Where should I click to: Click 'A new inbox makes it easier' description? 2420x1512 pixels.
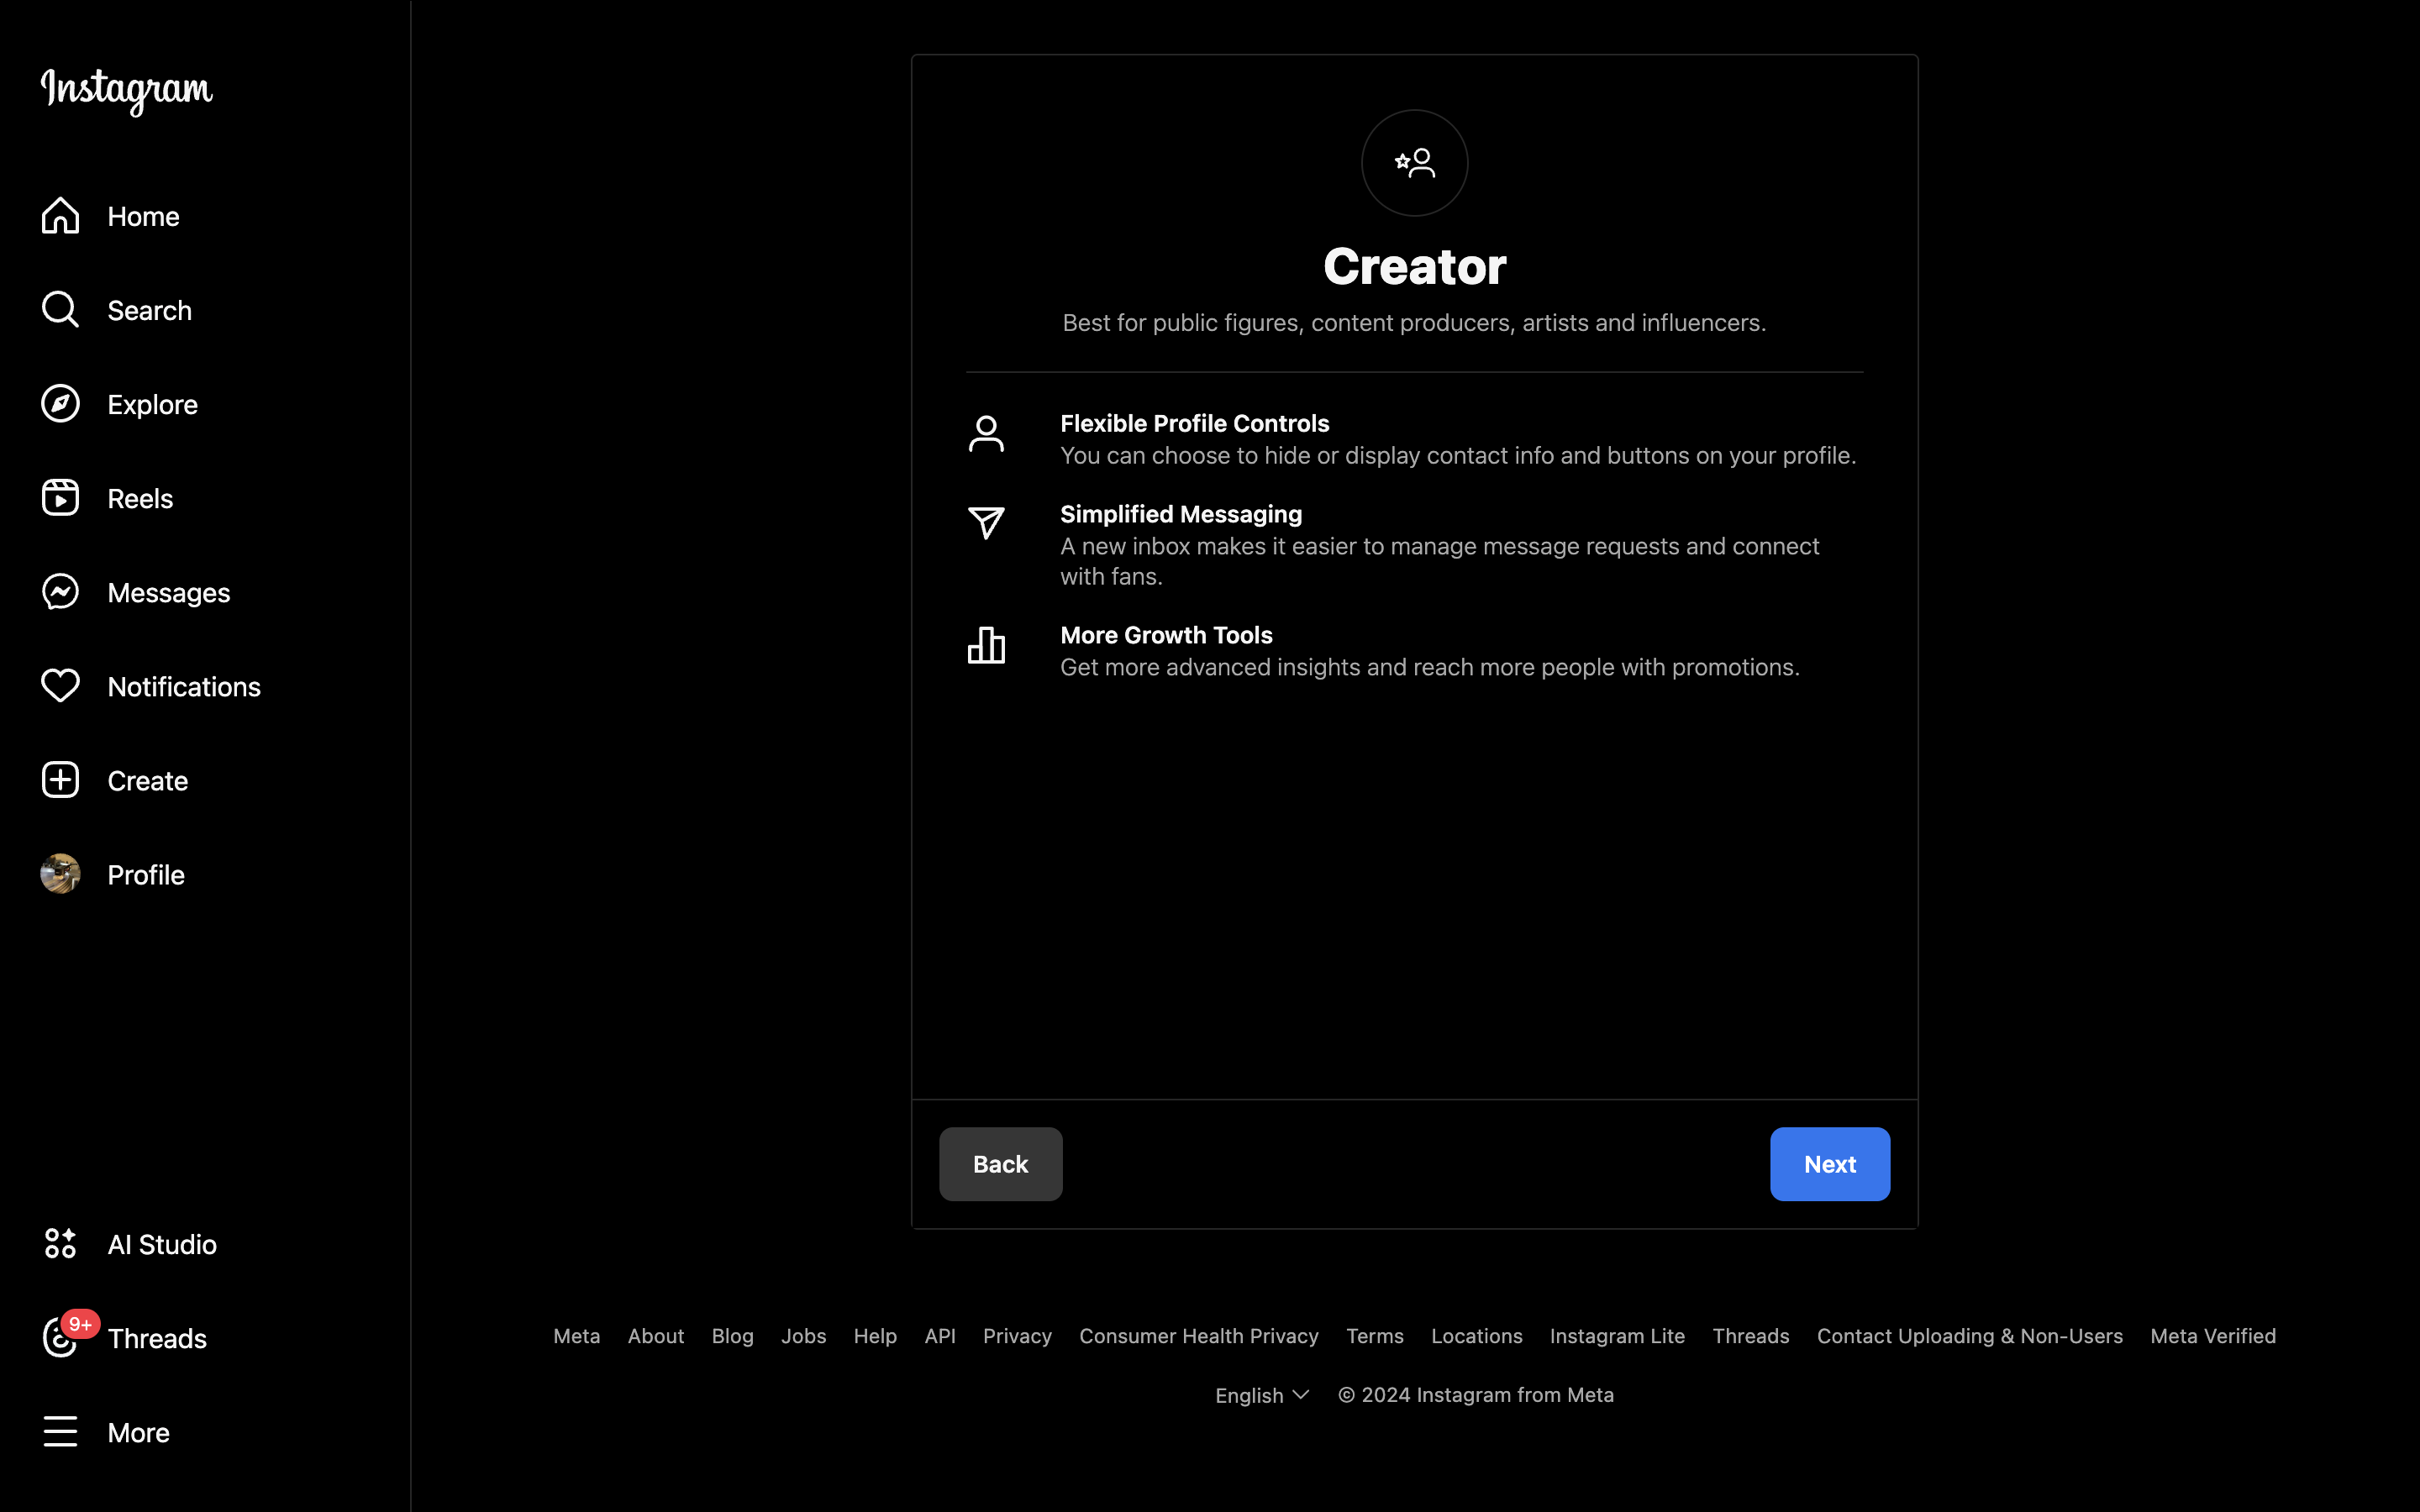point(1440,561)
